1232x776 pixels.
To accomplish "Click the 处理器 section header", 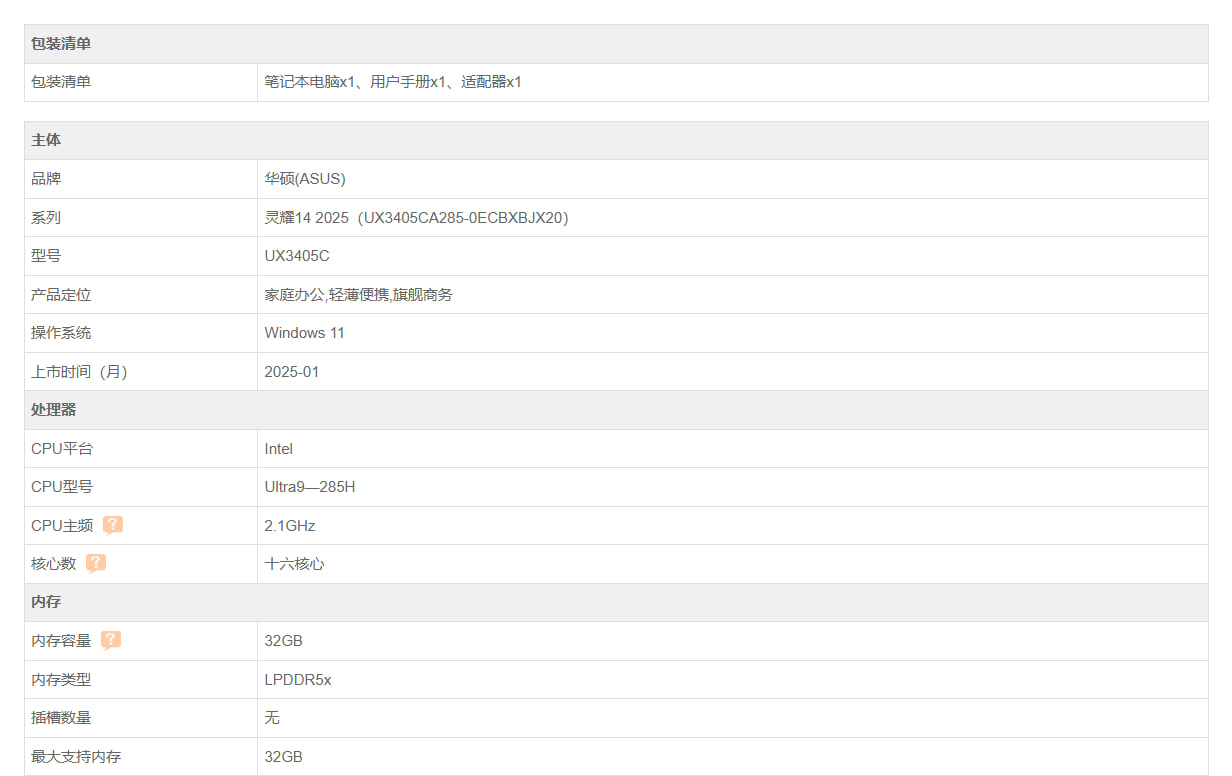I will [54, 410].
